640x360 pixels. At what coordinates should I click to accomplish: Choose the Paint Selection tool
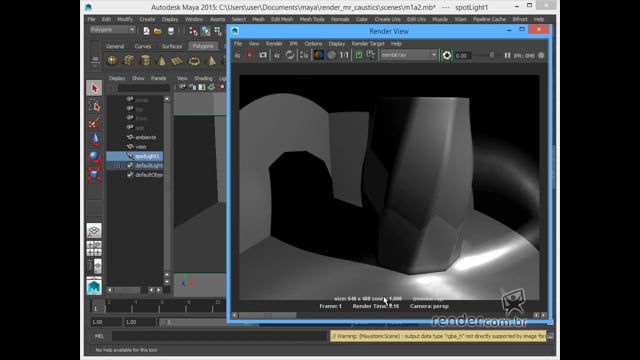coord(94,123)
